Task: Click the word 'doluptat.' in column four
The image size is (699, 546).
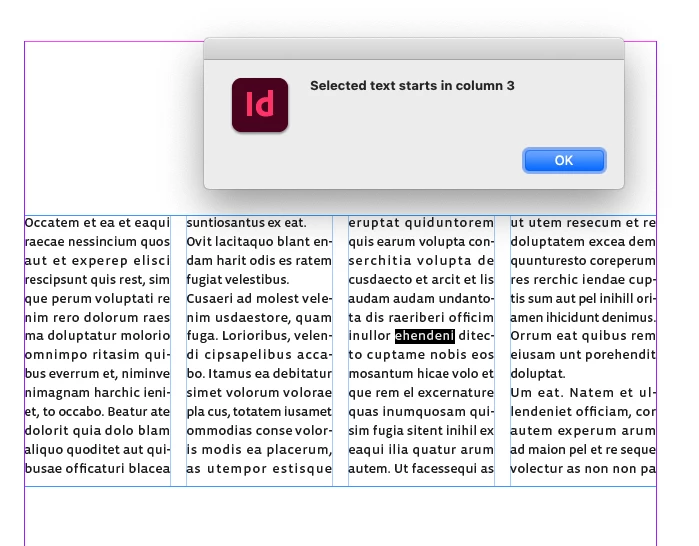Action: 538,374
